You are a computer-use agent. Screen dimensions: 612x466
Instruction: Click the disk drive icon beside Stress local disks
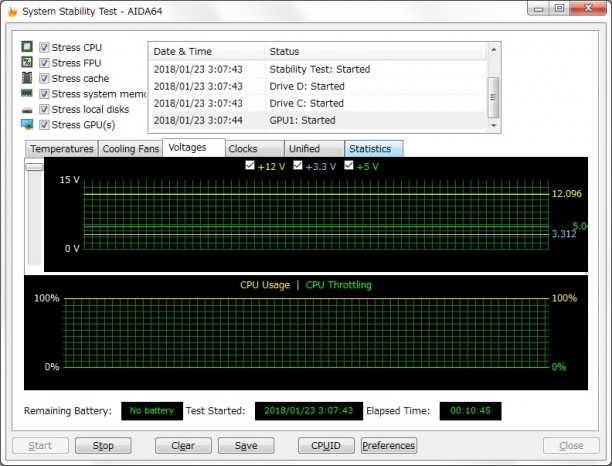point(27,110)
